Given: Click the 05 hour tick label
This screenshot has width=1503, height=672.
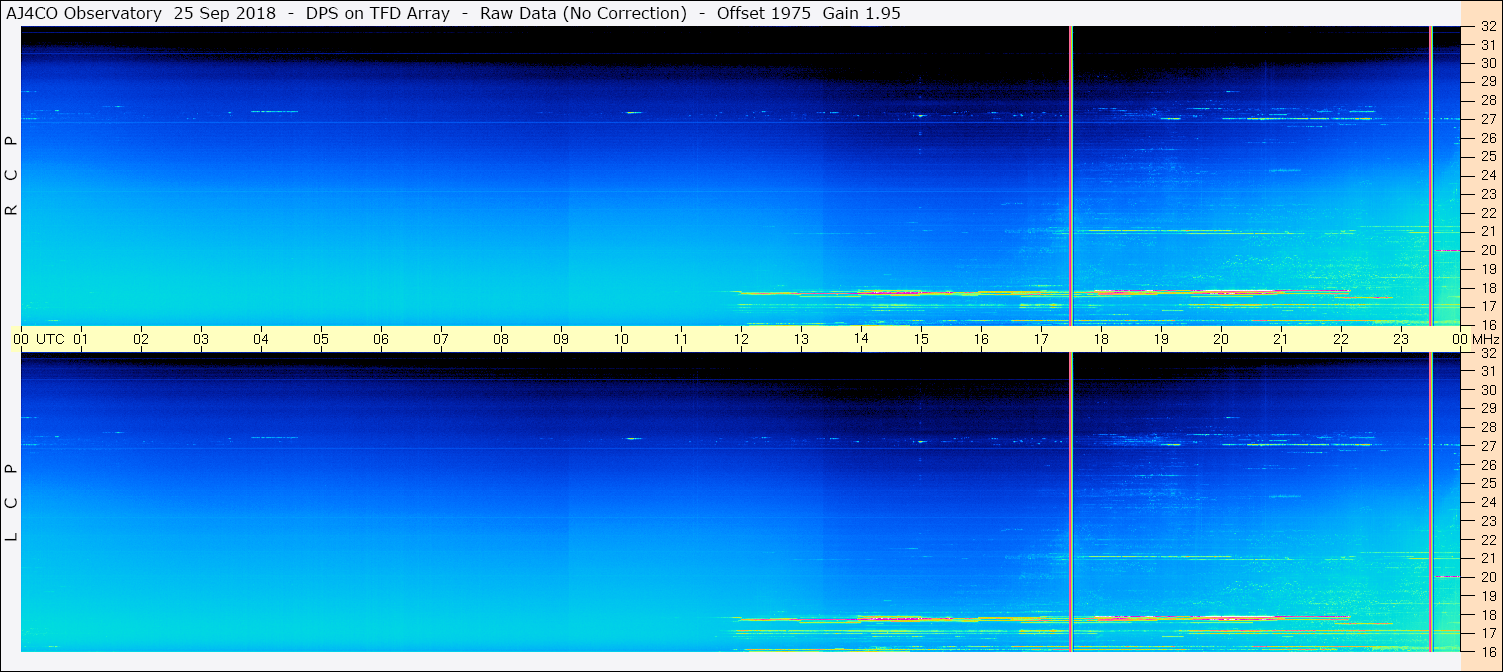Looking at the screenshot, I should [x=321, y=339].
